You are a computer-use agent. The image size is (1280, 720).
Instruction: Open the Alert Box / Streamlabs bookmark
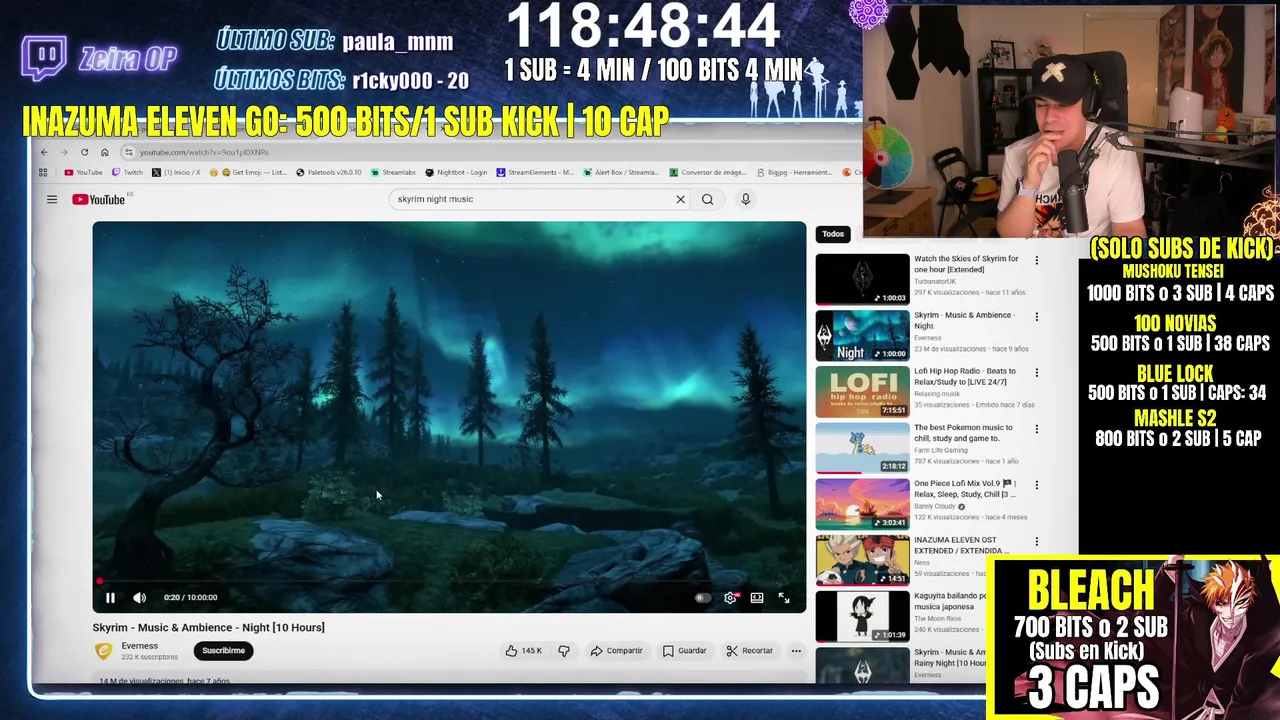tap(621, 172)
